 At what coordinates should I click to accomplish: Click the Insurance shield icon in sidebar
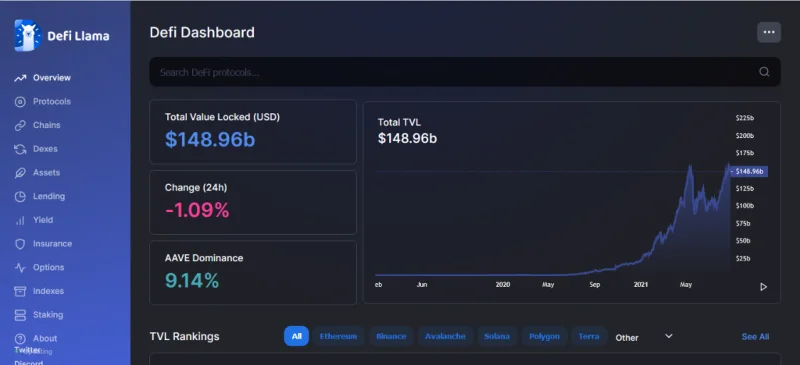point(20,244)
